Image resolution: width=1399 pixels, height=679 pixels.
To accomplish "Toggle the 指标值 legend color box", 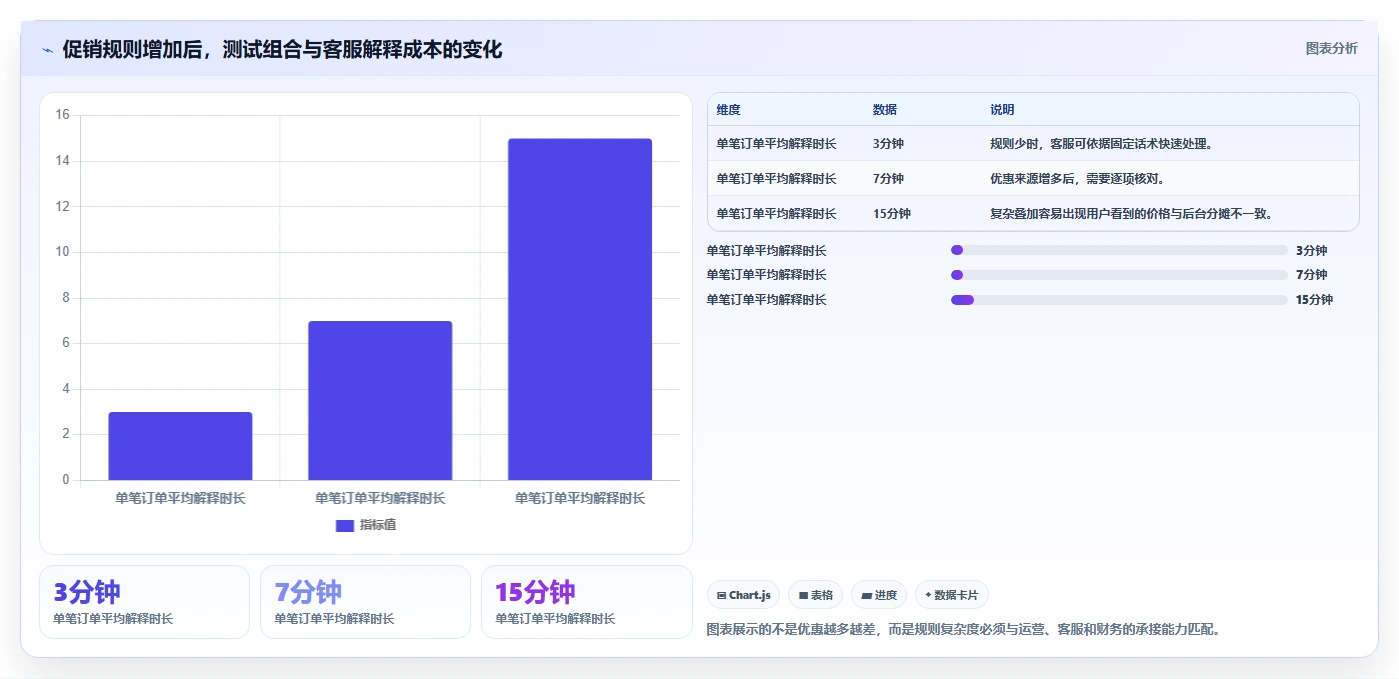I will pyautogui.click(x=345, y=525).
